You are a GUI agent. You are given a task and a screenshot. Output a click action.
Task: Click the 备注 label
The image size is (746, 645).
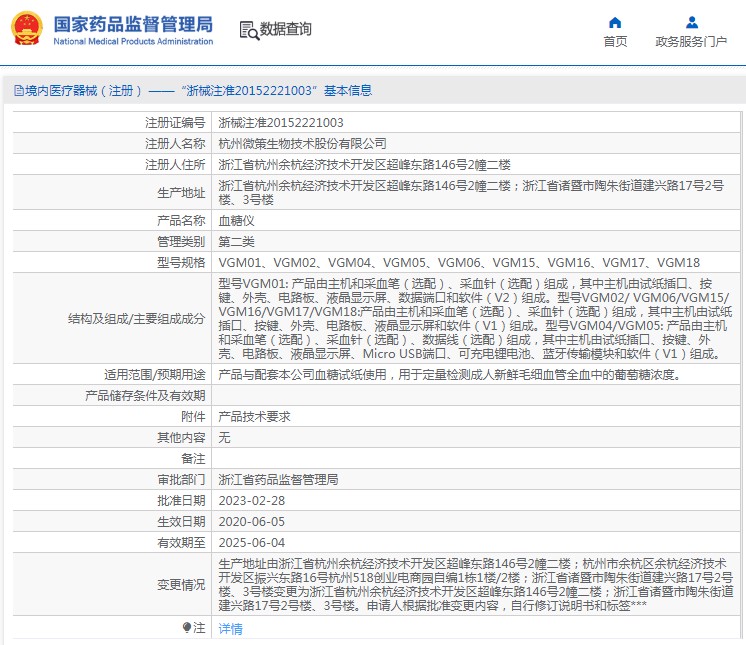(x=193, y=459)
